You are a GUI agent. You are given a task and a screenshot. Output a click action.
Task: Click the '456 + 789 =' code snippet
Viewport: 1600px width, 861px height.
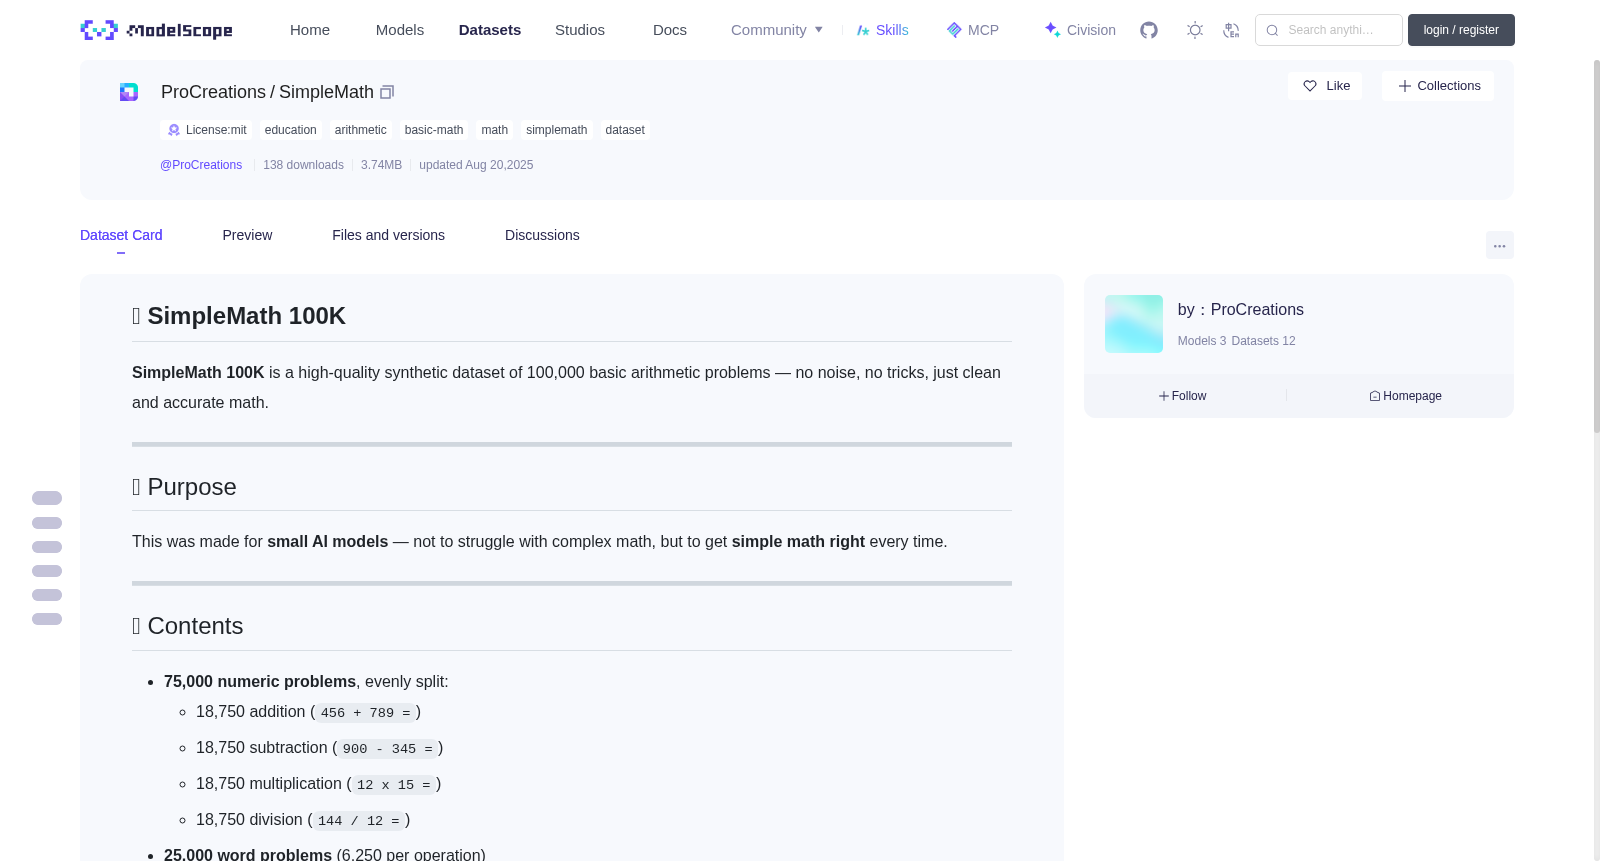(x=366, y=713)
